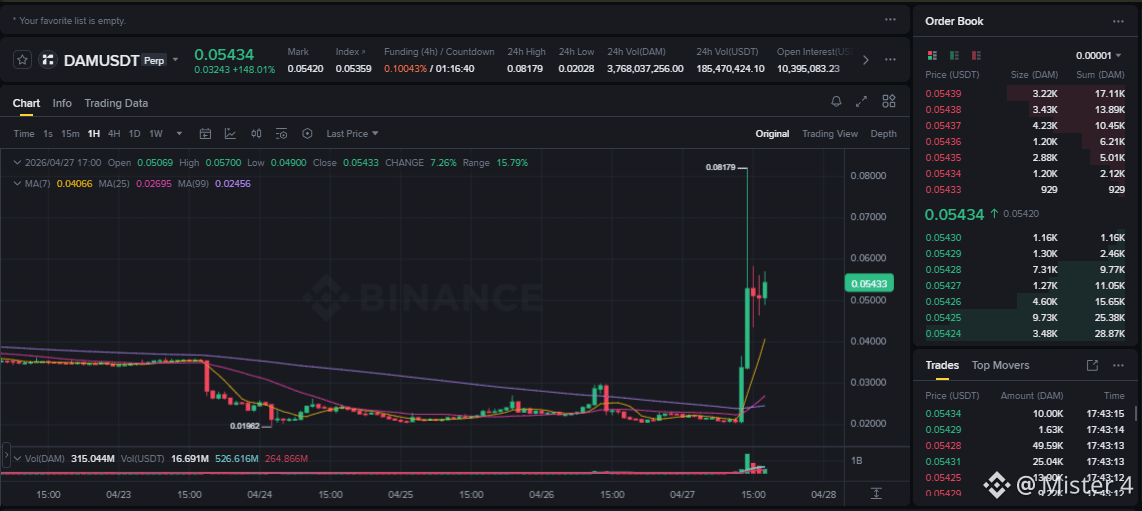Select the Time line chart mode
Viewport: 1142px width, 511px height.
click(24, 133)
